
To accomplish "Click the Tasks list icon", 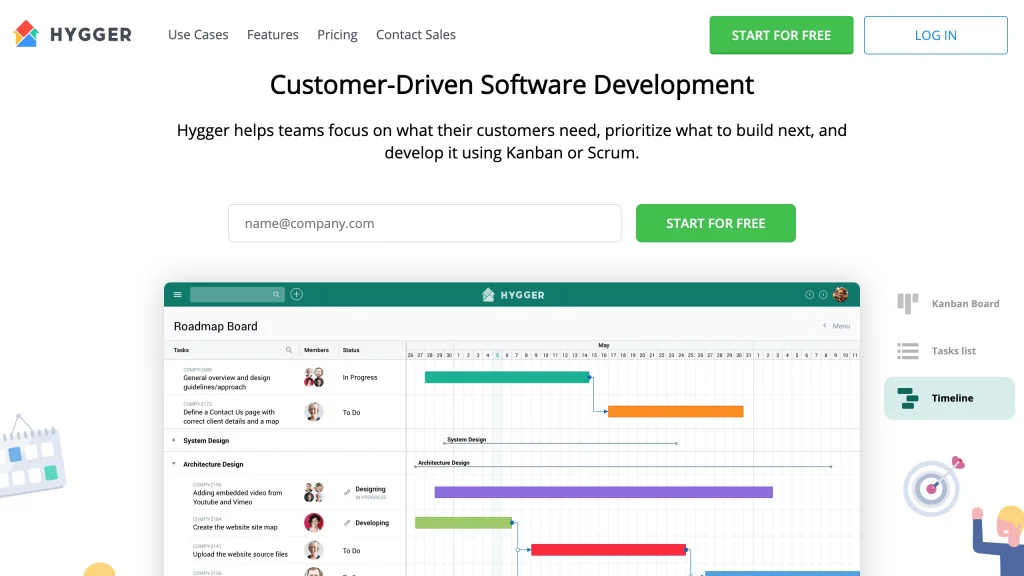I will tap(908, 351).
